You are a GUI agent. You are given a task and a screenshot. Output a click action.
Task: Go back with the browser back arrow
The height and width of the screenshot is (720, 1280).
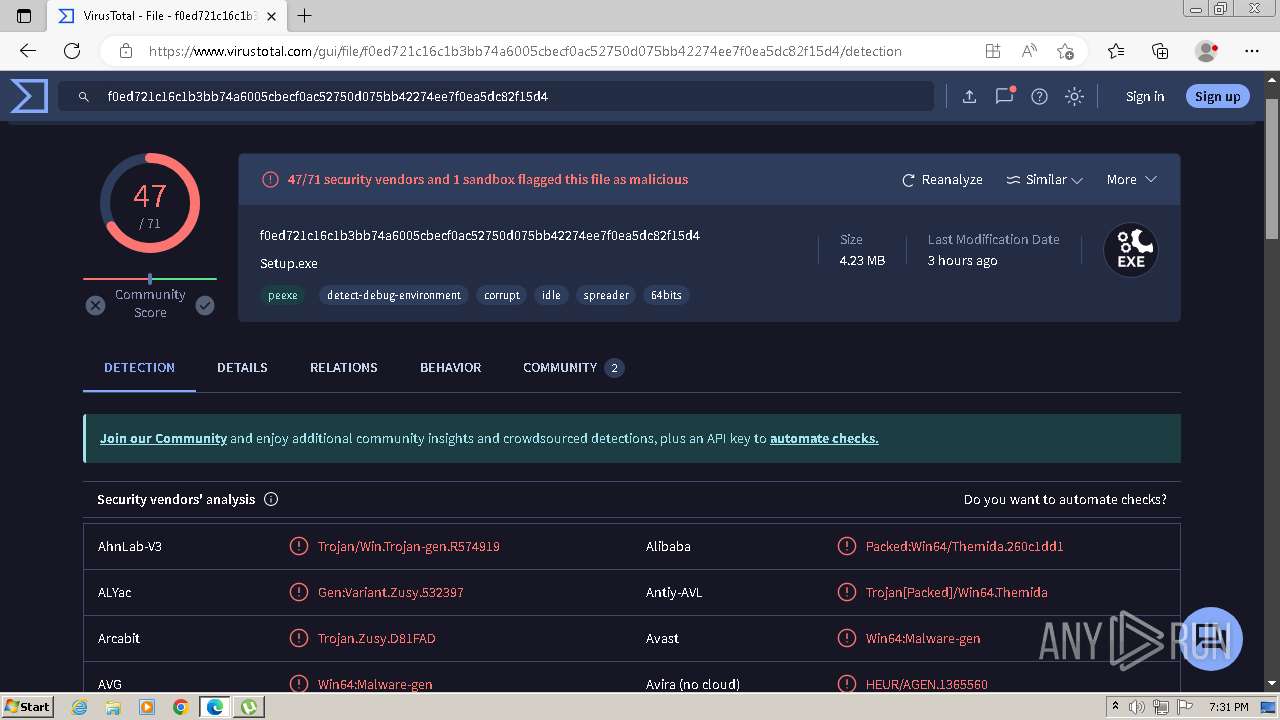[x=27, y=51]
